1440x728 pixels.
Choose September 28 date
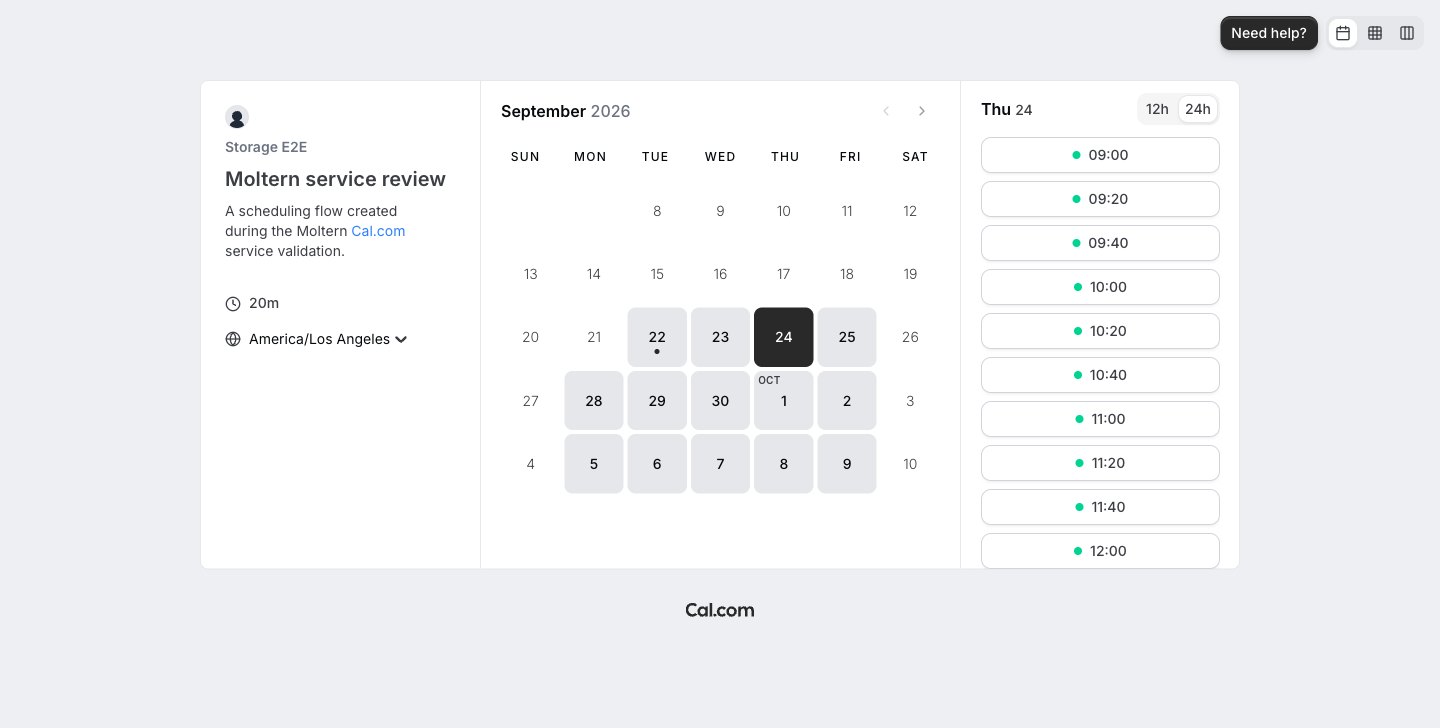pos(594,401)
